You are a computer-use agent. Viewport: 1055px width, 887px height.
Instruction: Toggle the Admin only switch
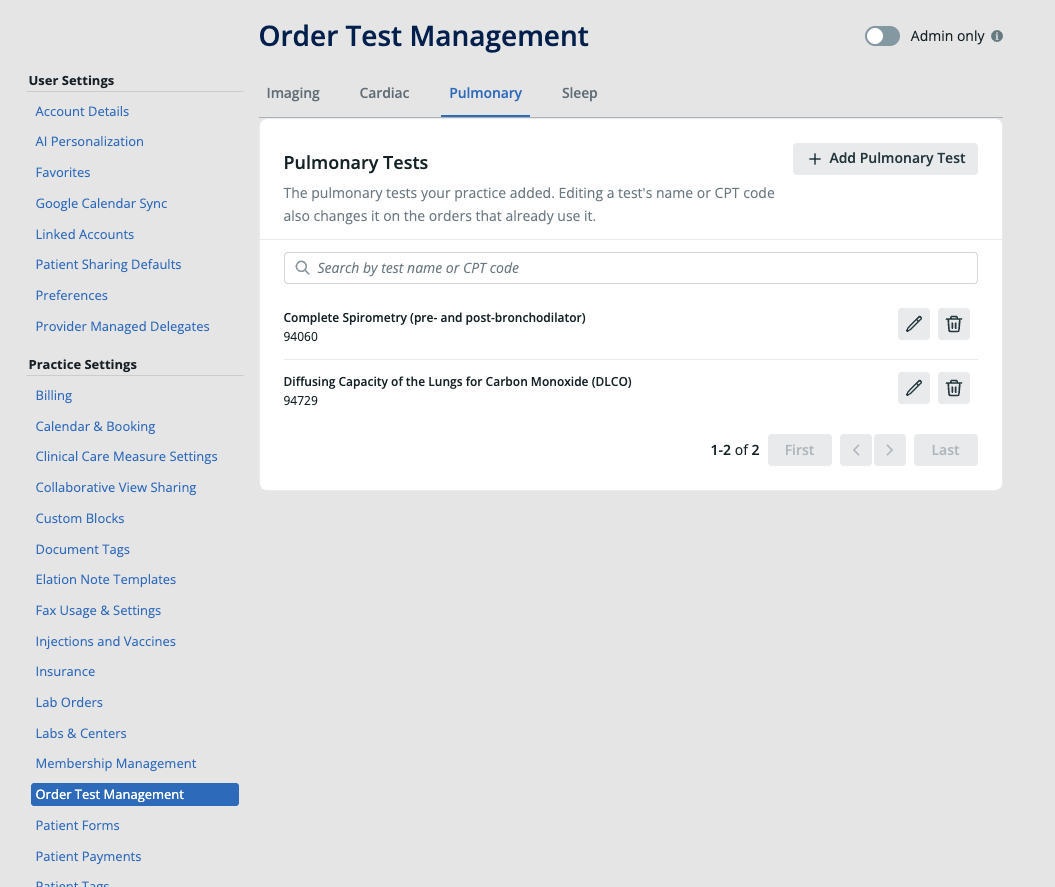pos(882,36)
